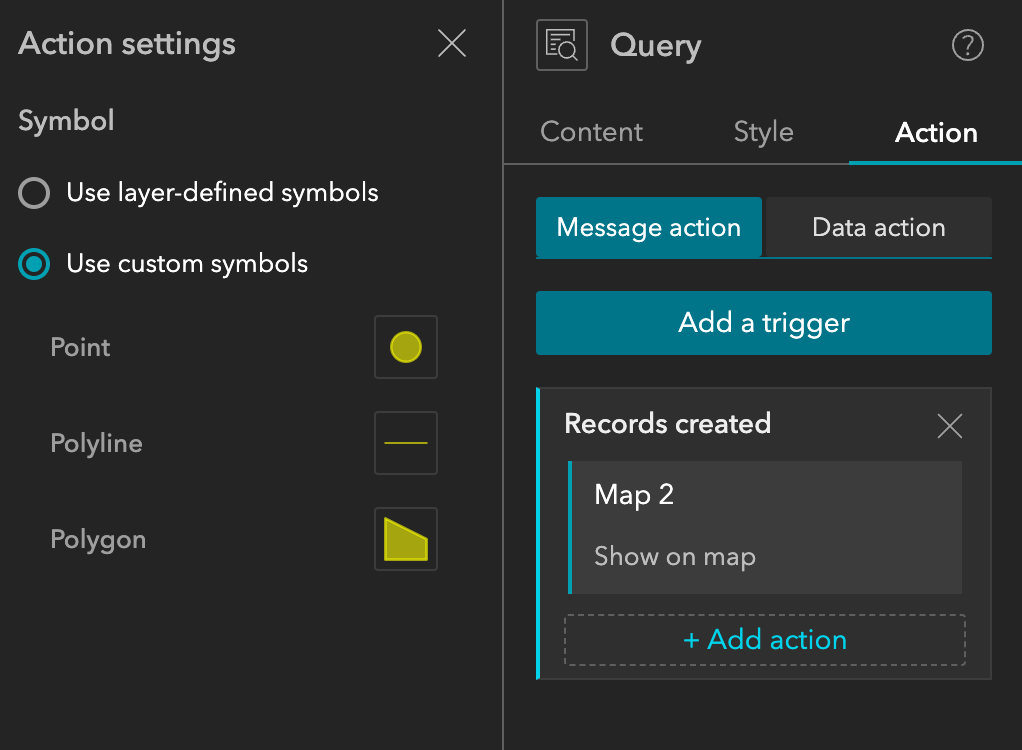Click the Query widget icon
The height and width of the screenshot is (750, 1022).
click(x=562, y=45)
